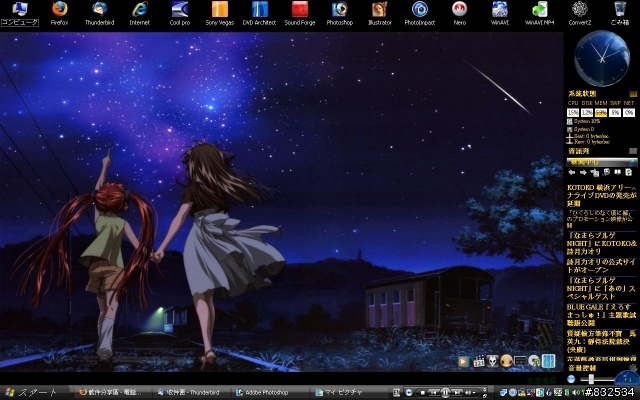Open the dark screen dock icon
The image size is (640, 400).
520,361
